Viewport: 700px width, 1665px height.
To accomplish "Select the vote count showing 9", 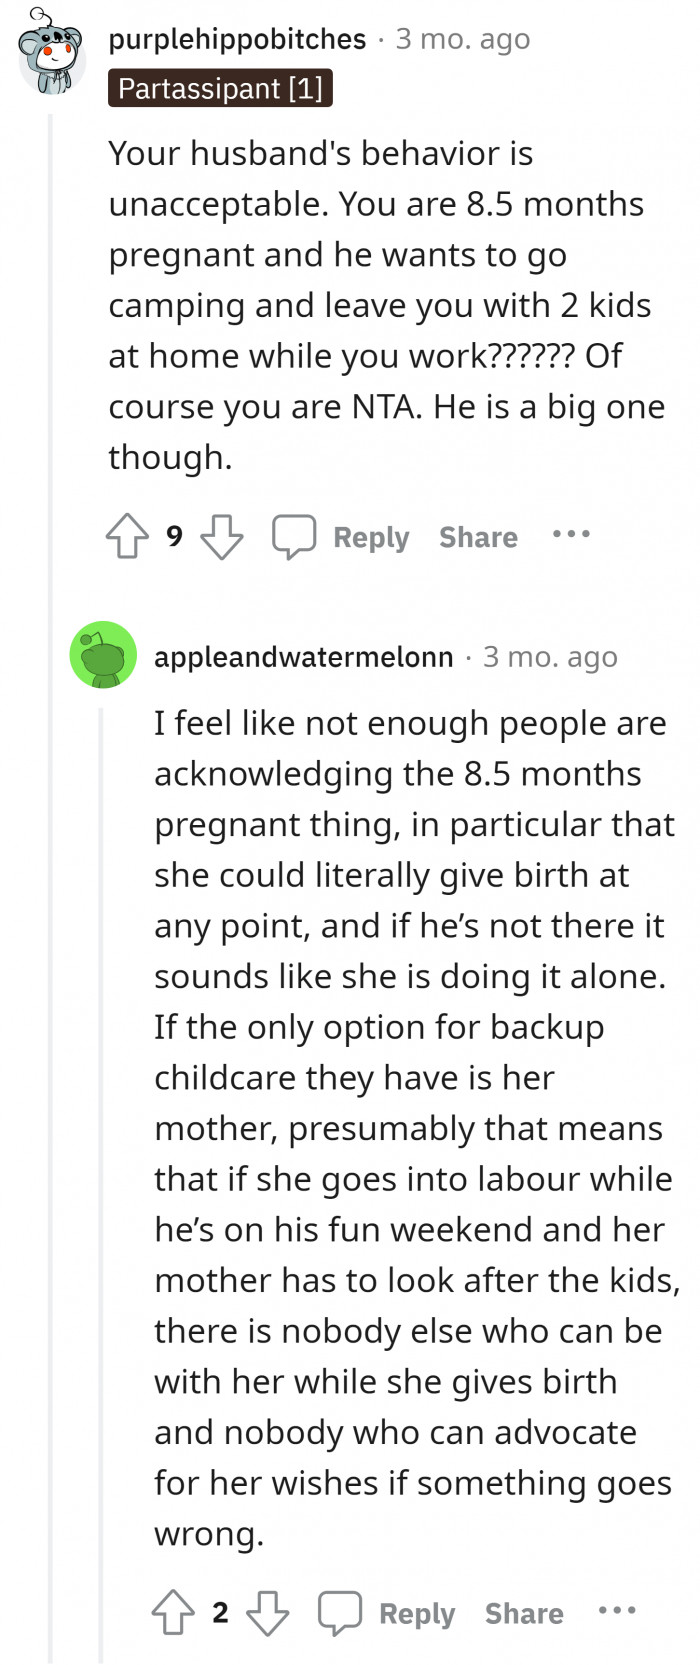I will (x=174, y=536).
